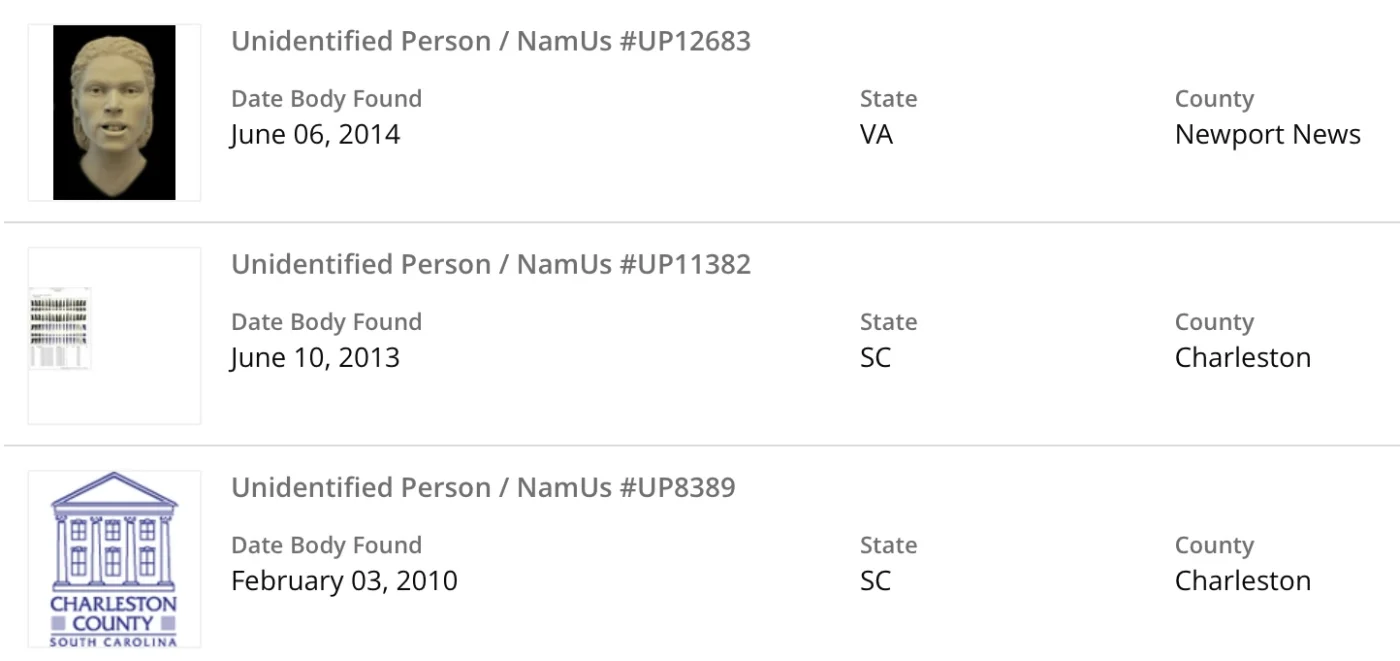The image size is (1400, 661).
Task: Open case Unidentified Person NamUs #UP12683
Action: pyautogui.click(x=490, y=41)
